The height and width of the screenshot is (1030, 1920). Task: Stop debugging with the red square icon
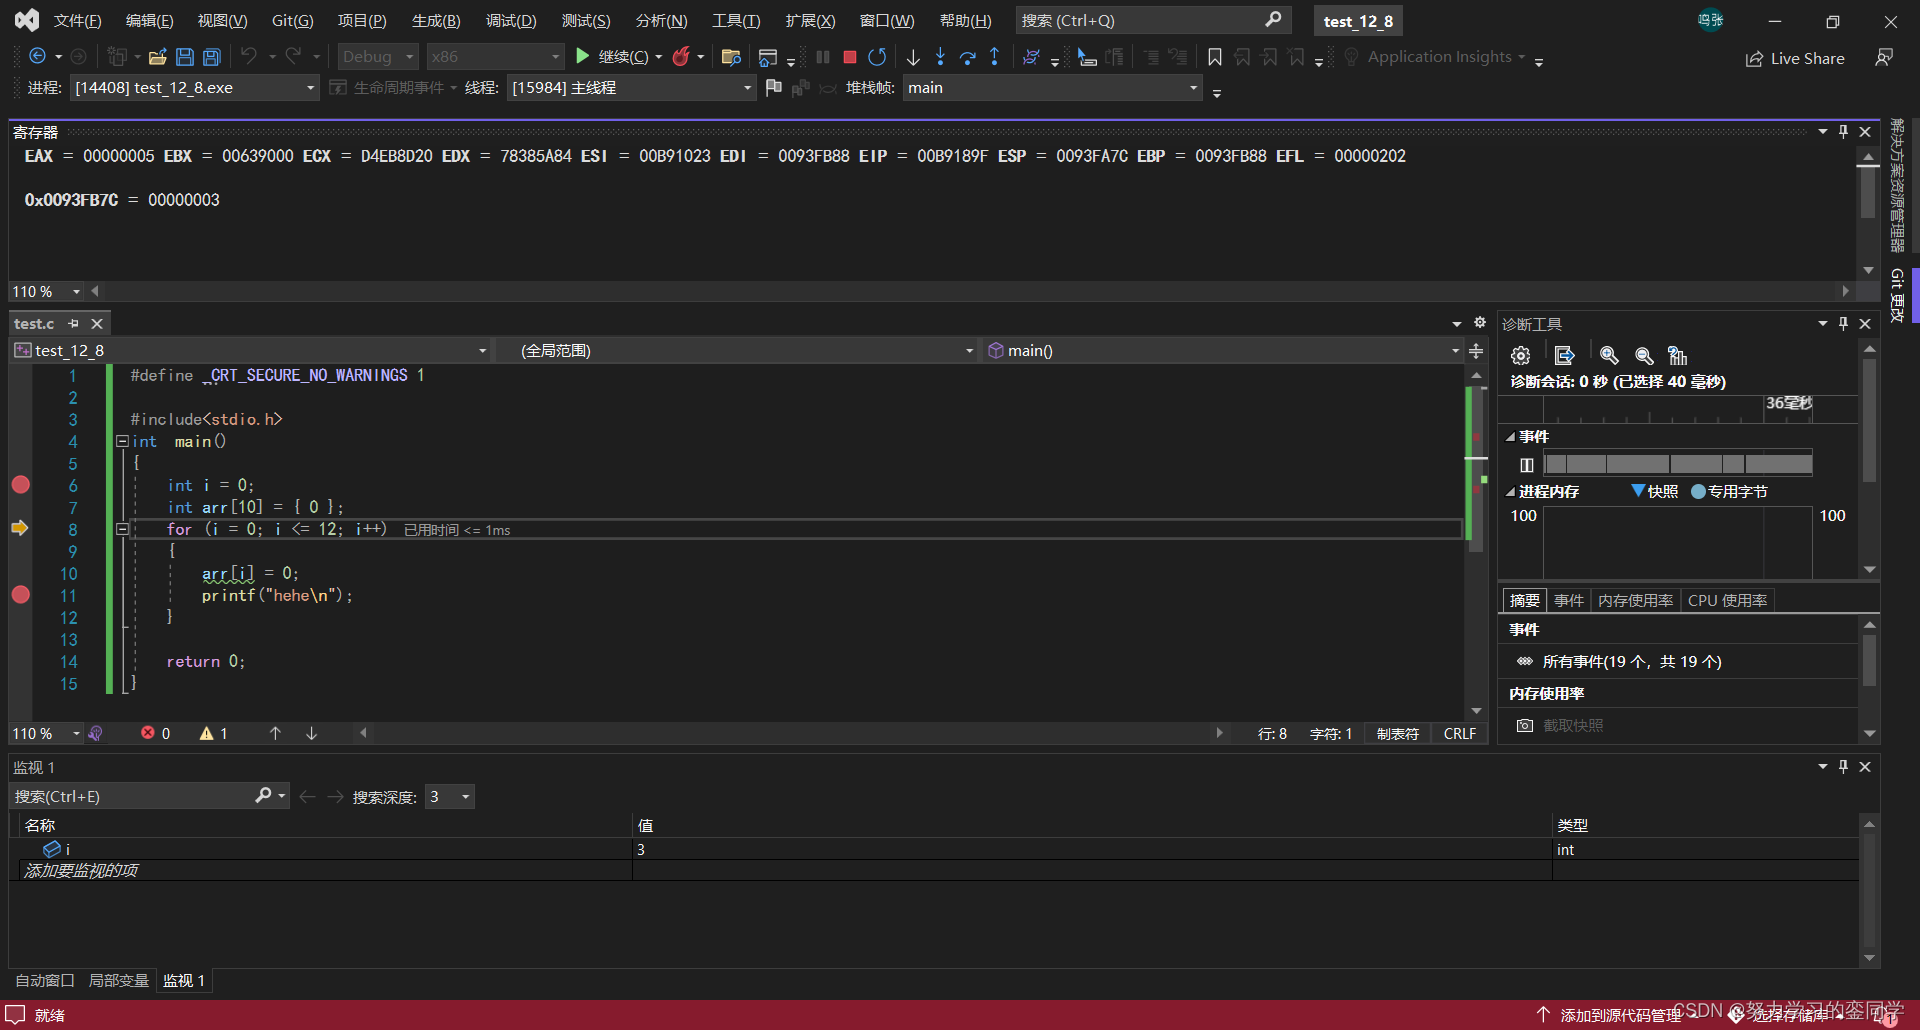pyautogui.click(x=849, y=57)
